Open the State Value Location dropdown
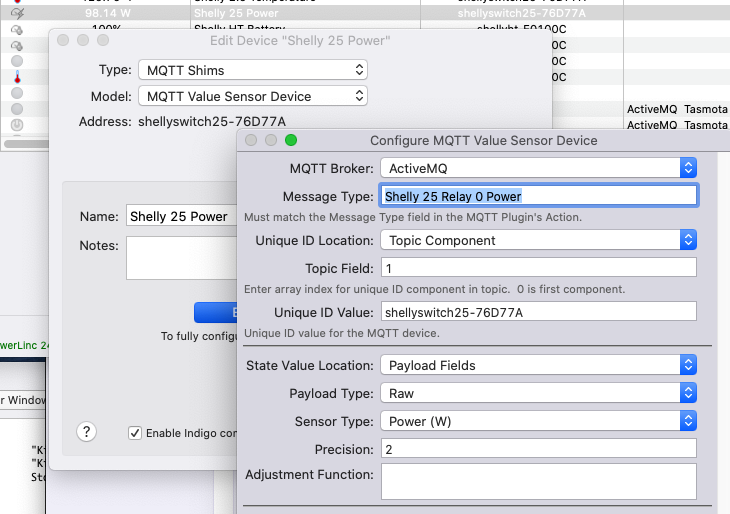The width and height of the screenshot is (730, 514). click(539, 365)
